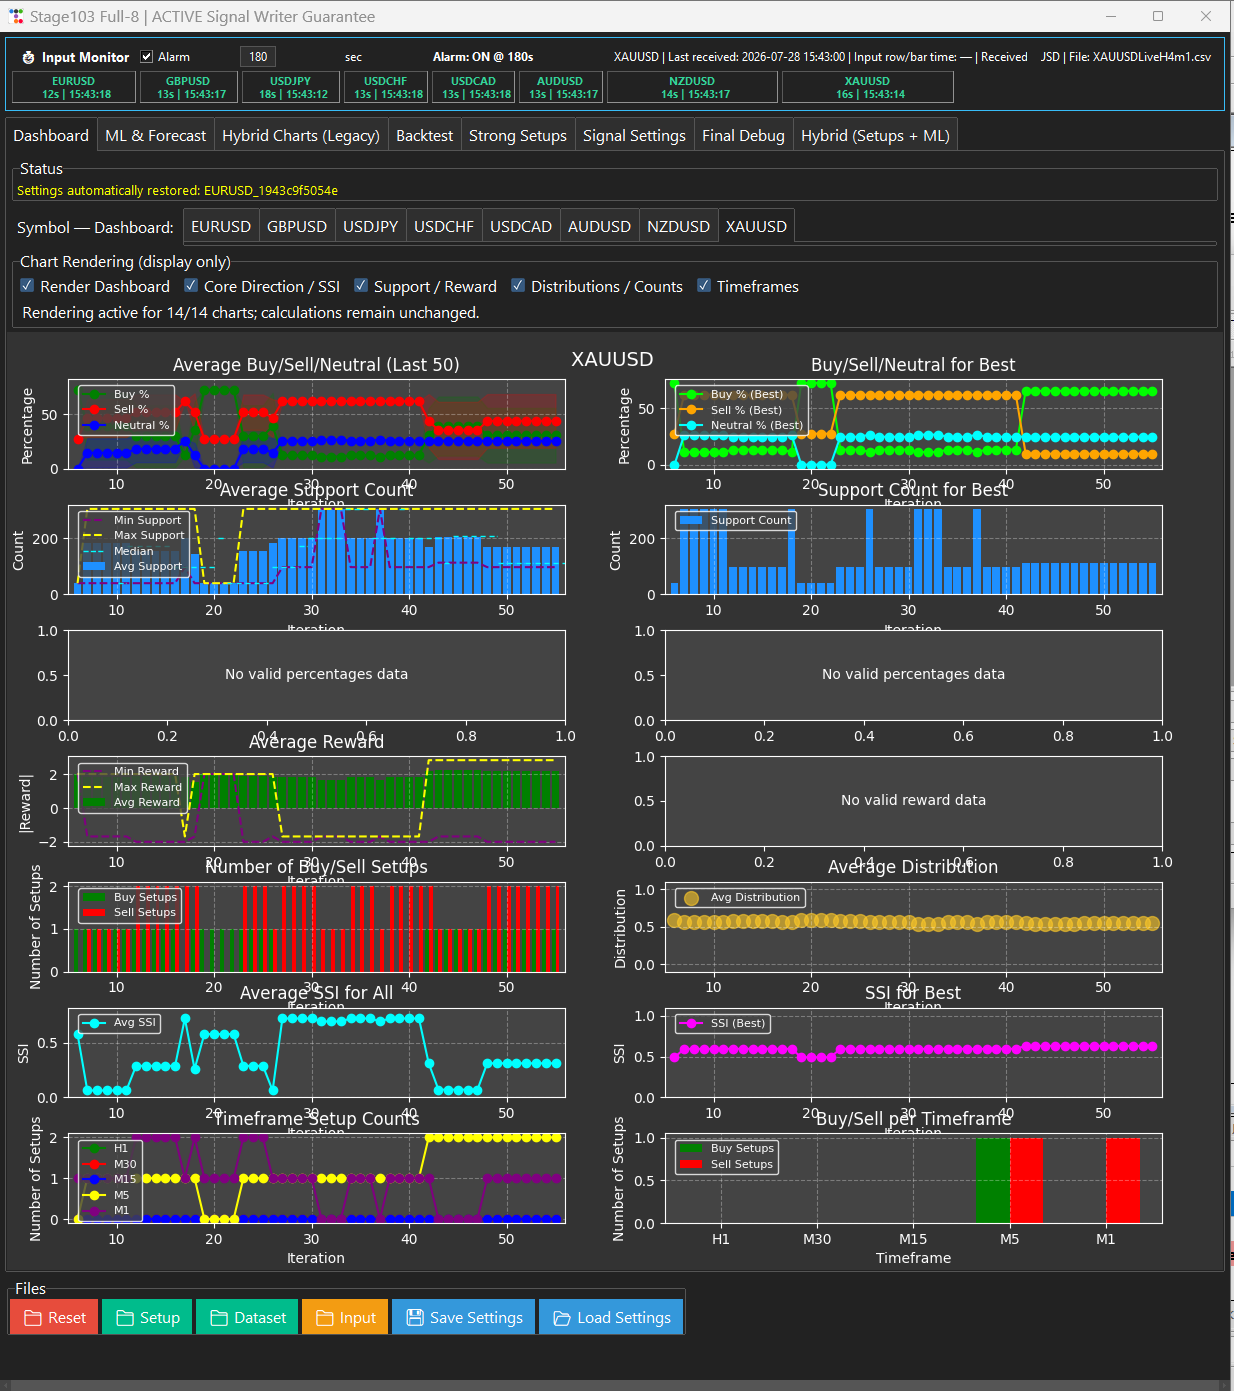The image size is (1234, 1391).
Task: Toggle the Alarm checkbox
Action: pos(147,57)
